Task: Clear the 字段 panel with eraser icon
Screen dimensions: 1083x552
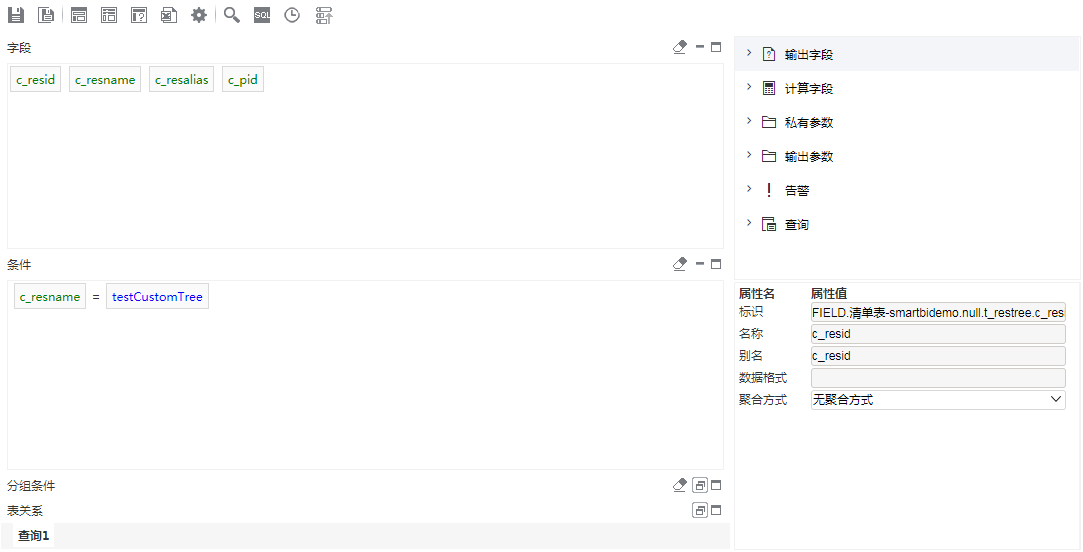Action: (680, 47)
